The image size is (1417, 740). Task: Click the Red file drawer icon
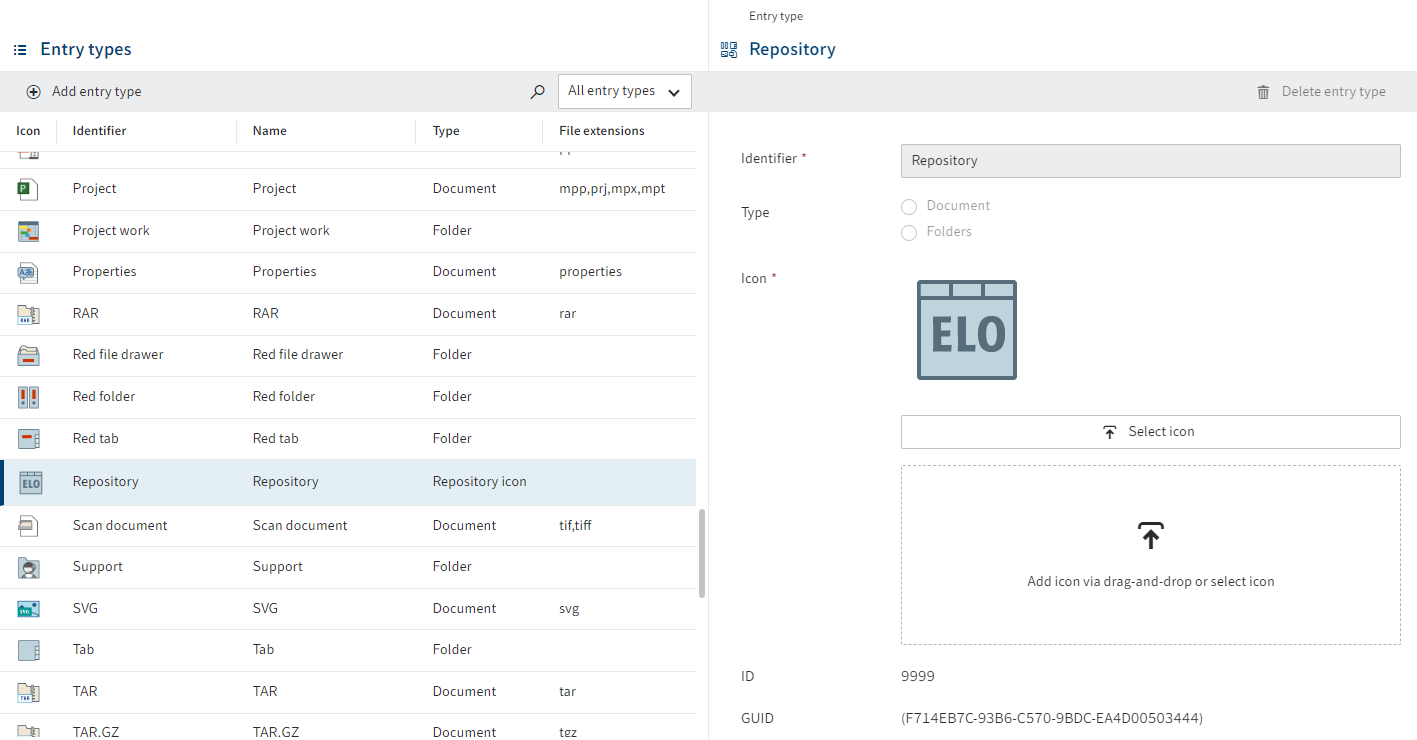[28, 355]
